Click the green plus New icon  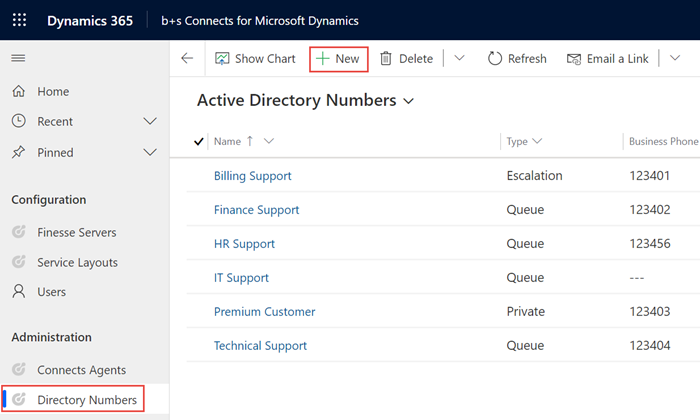pos(322,58)
